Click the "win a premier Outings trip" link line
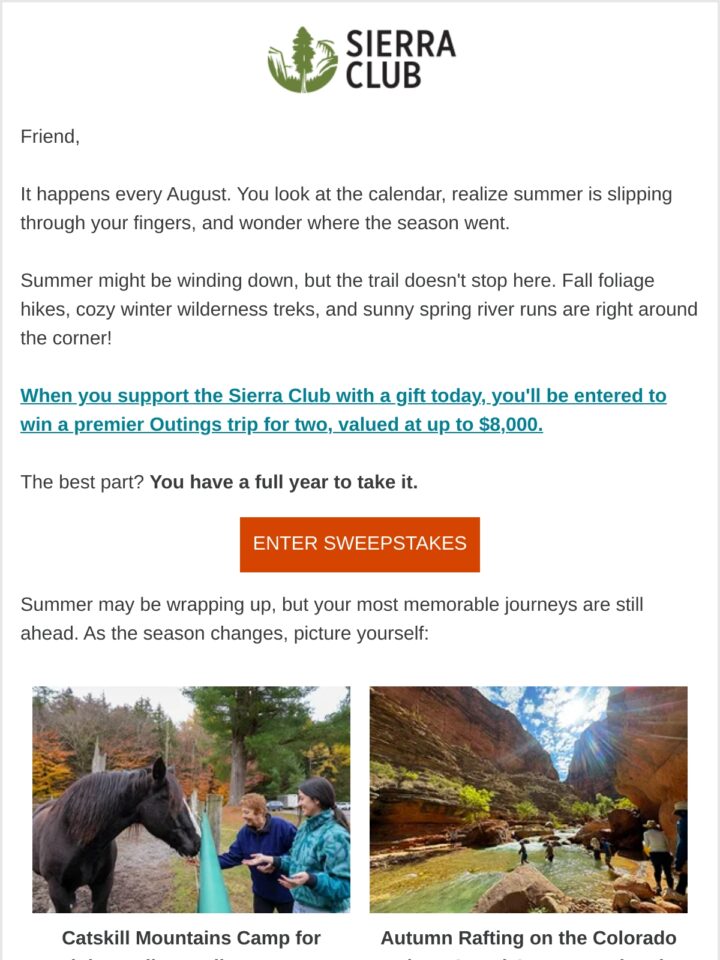720x960 pixels. click(281, 424)
